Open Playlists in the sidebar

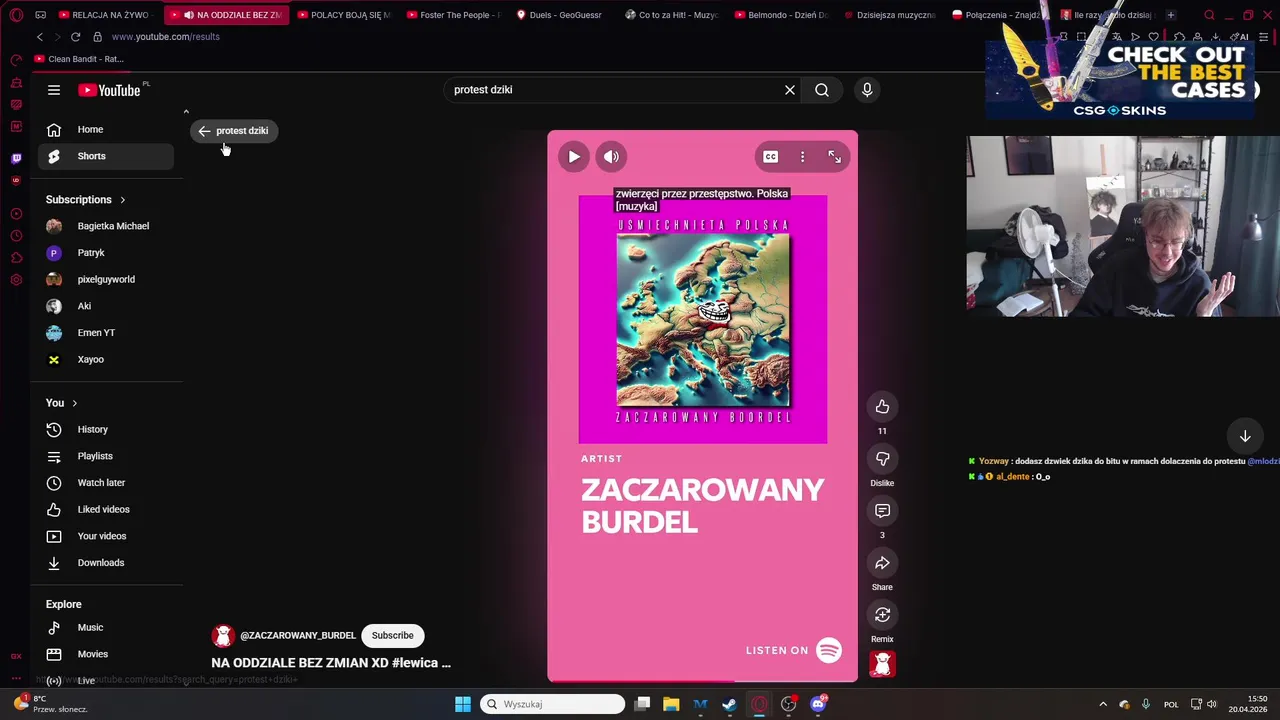(106, 456)
